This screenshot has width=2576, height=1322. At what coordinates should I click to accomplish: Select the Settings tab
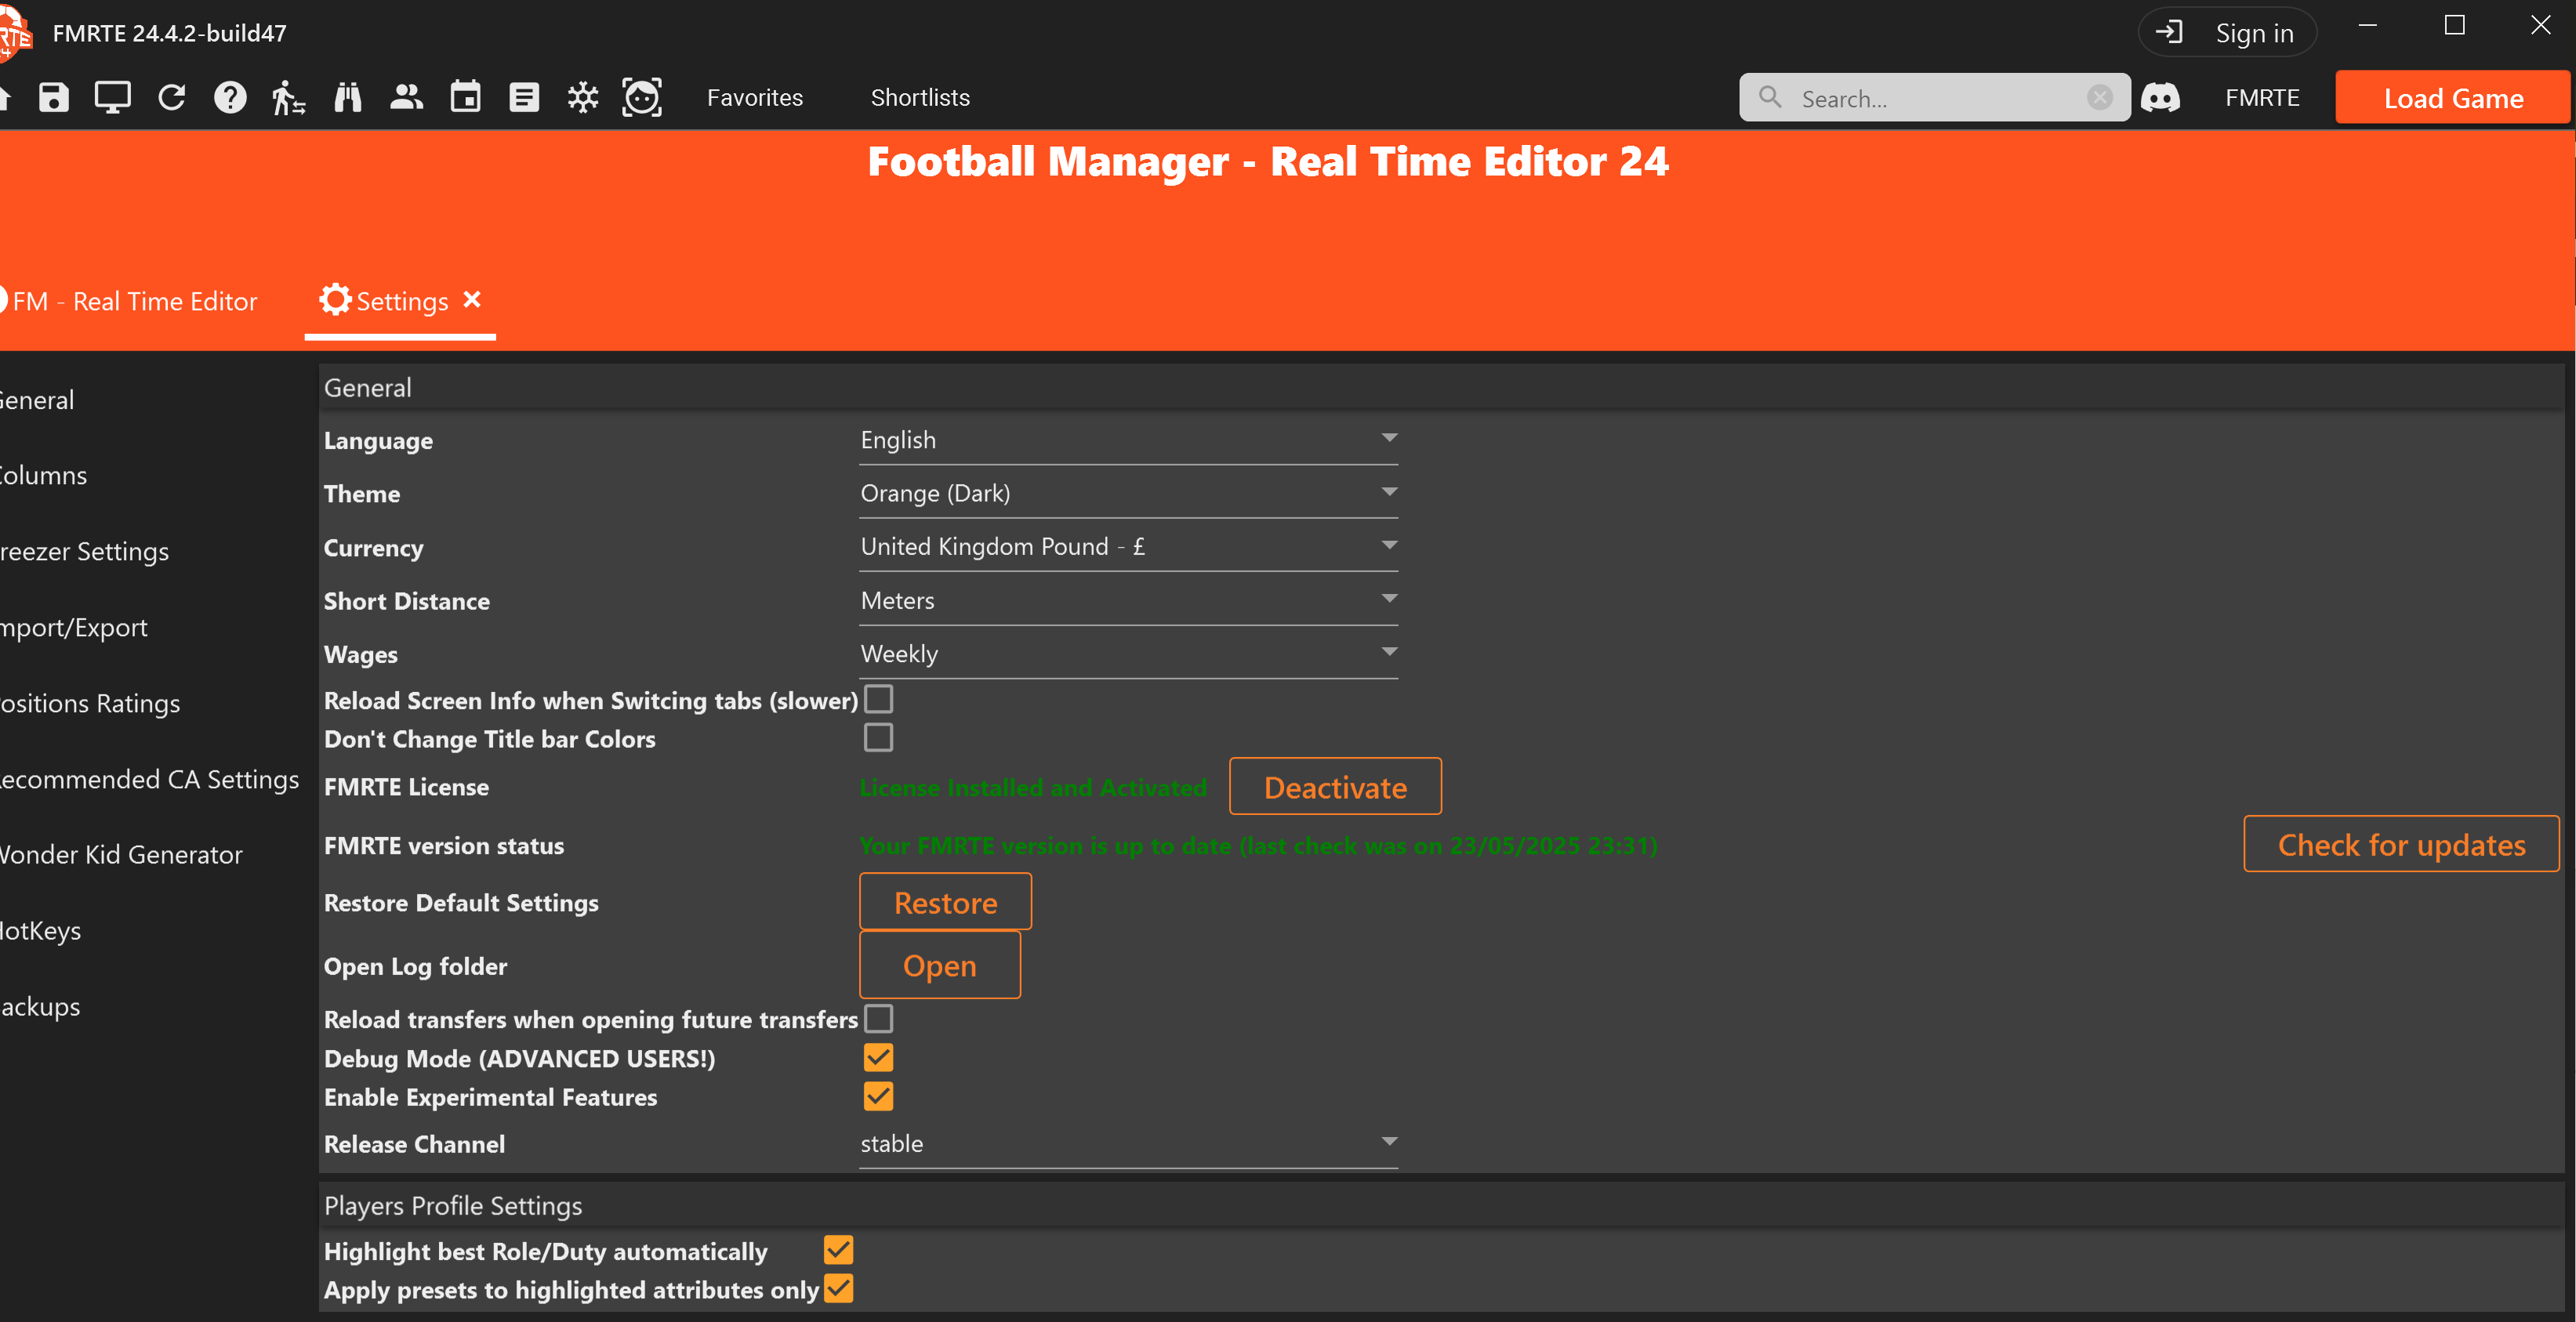401,301
